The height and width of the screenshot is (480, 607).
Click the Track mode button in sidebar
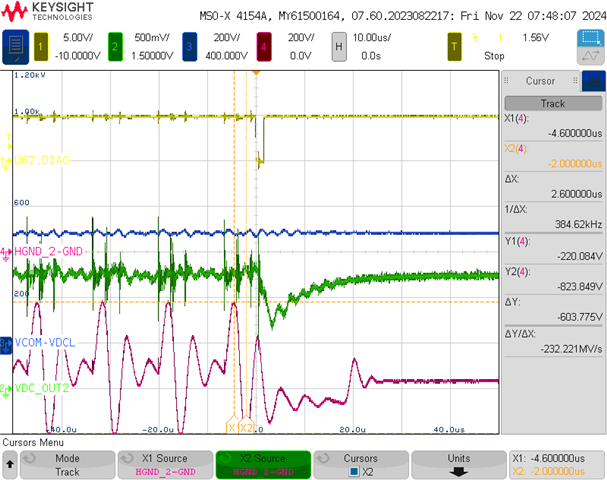point(553,104)
